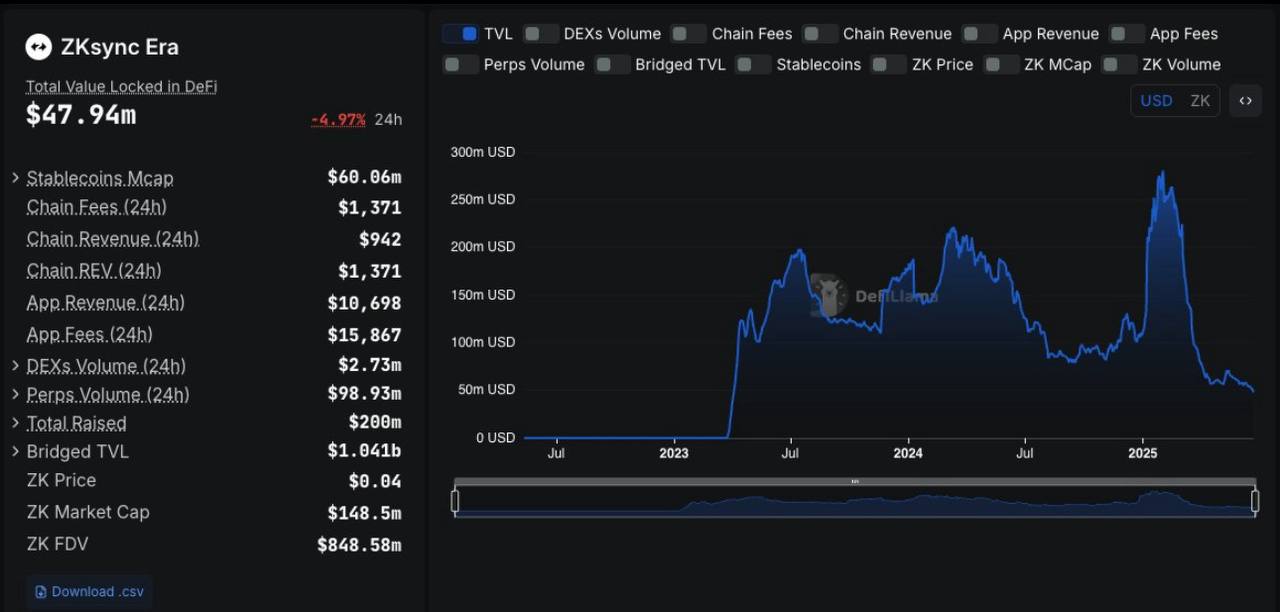Show ZK Volume on the chart
Screen dimensions: 1280x612
(1119, 65)
